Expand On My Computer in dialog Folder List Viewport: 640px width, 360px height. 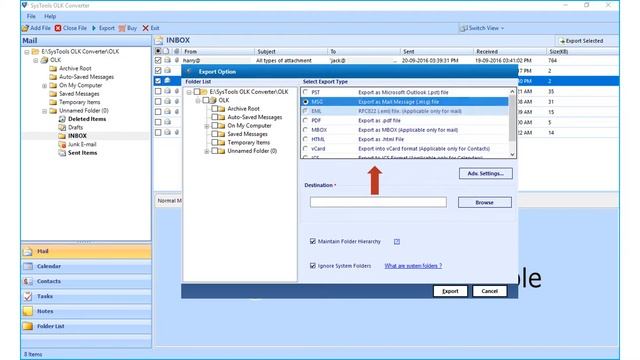pyautogui.click(x=207, y=126)
